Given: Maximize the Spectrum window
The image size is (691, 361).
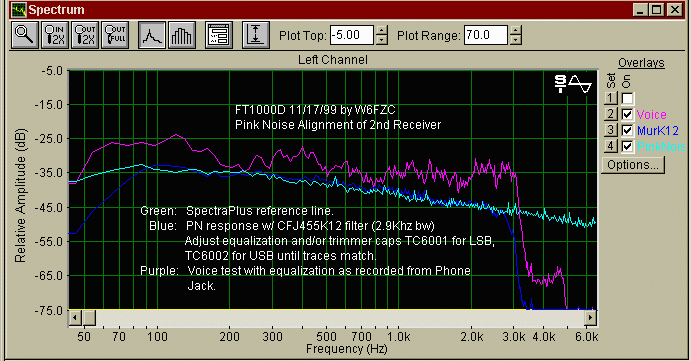Looking at the screenshot, I should pyautogui.click(x=657, y=10).
